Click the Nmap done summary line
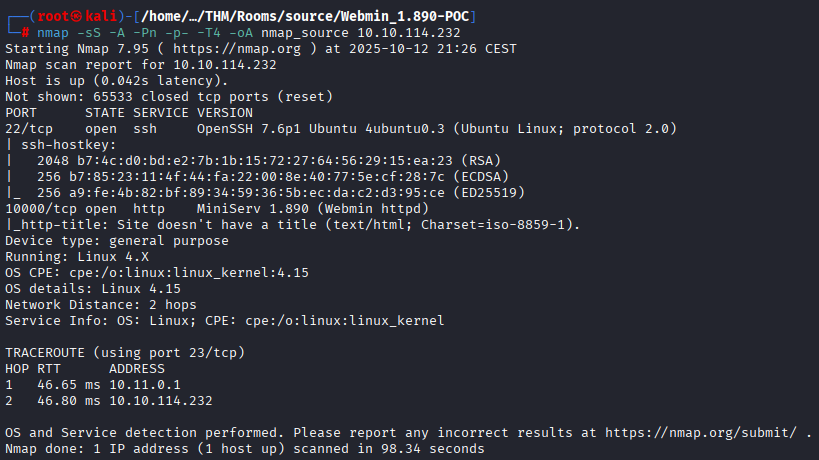 coord(244,449)
